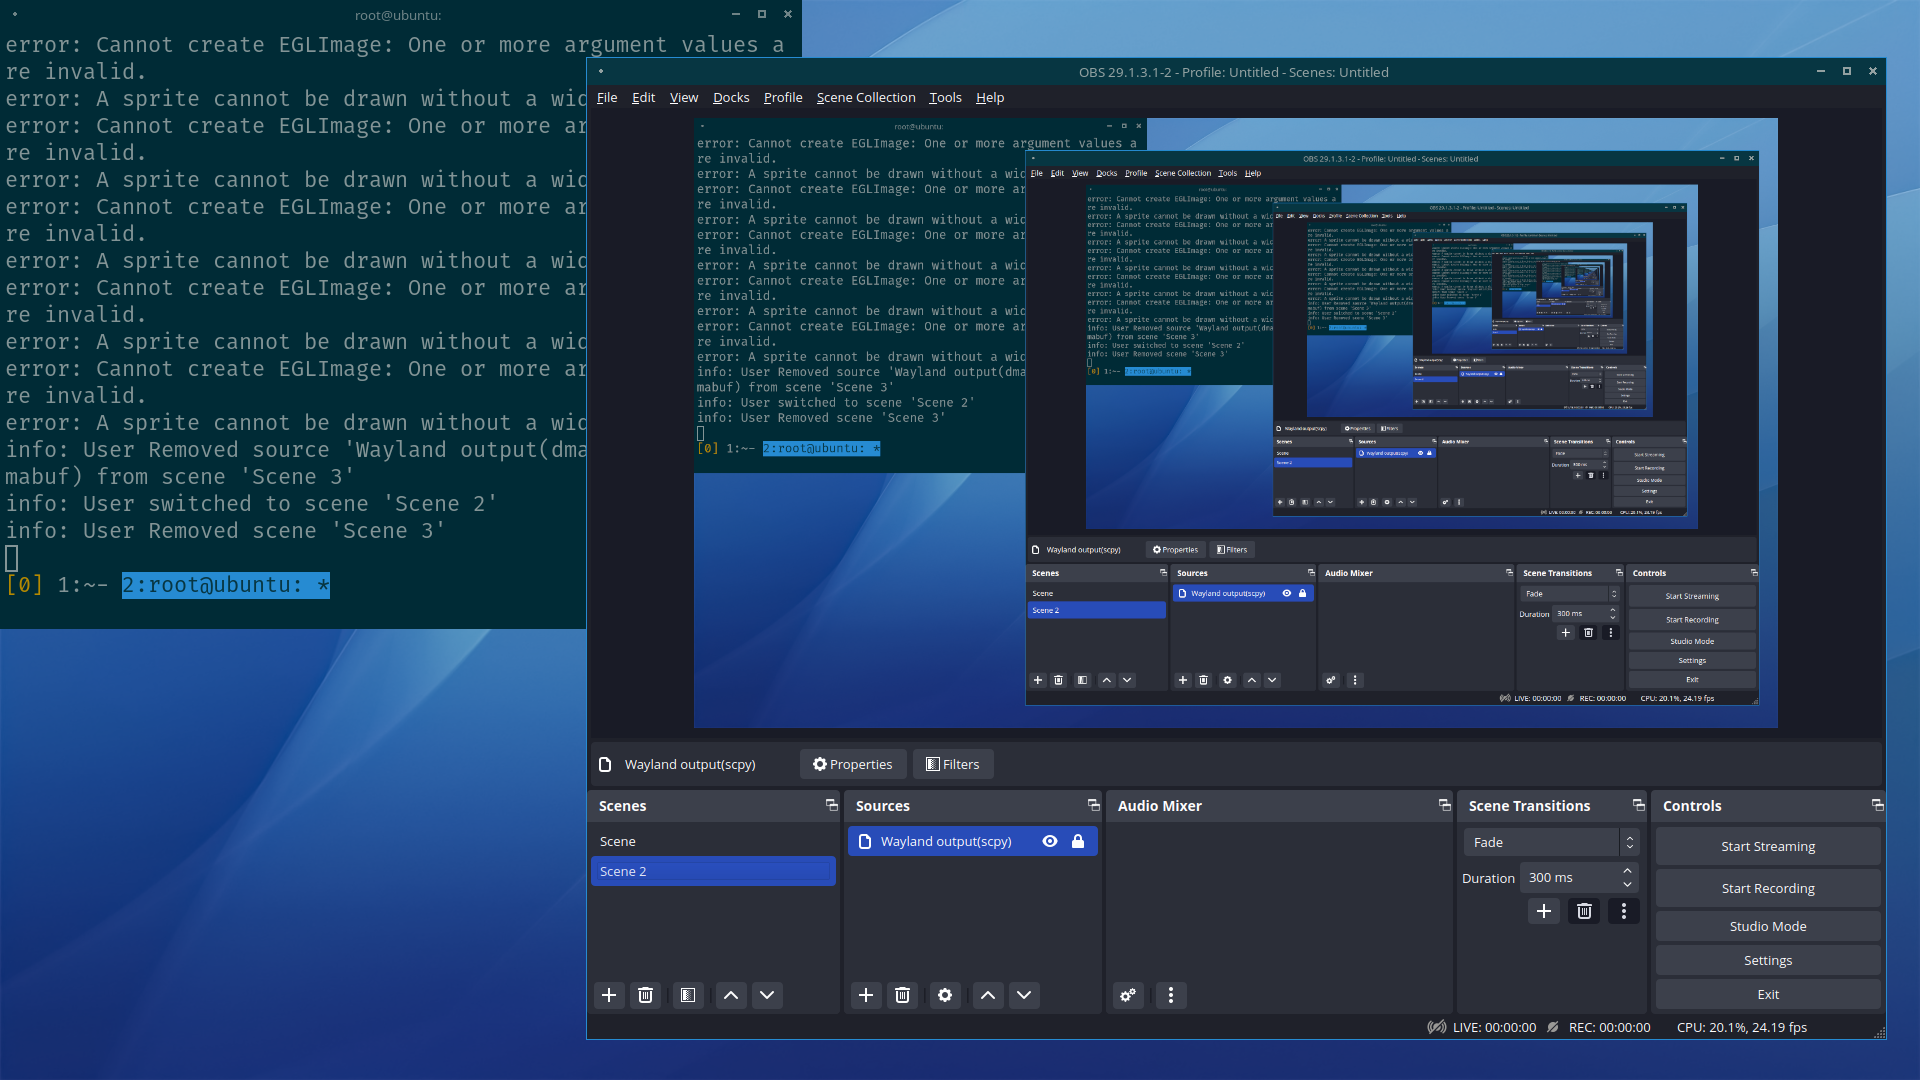Image resolution: width=1920 pixels, height=1080 pixels.
Task: Remove the selected scene using the trash icon
Action: [646, 995]
